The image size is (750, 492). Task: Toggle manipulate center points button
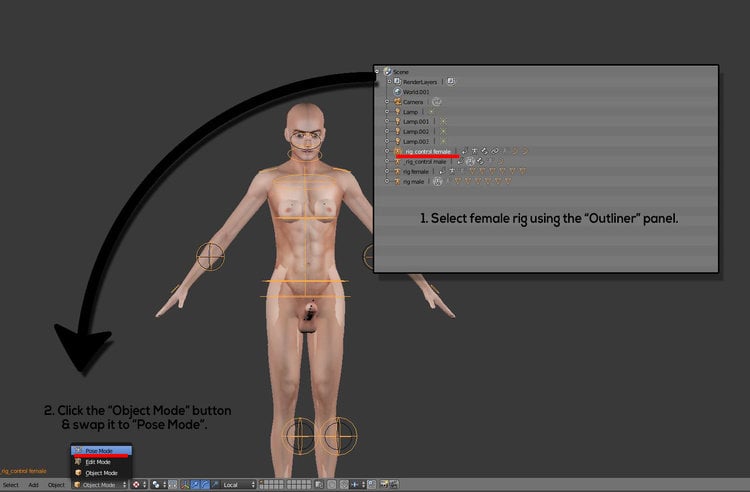[x=172, y=485]
